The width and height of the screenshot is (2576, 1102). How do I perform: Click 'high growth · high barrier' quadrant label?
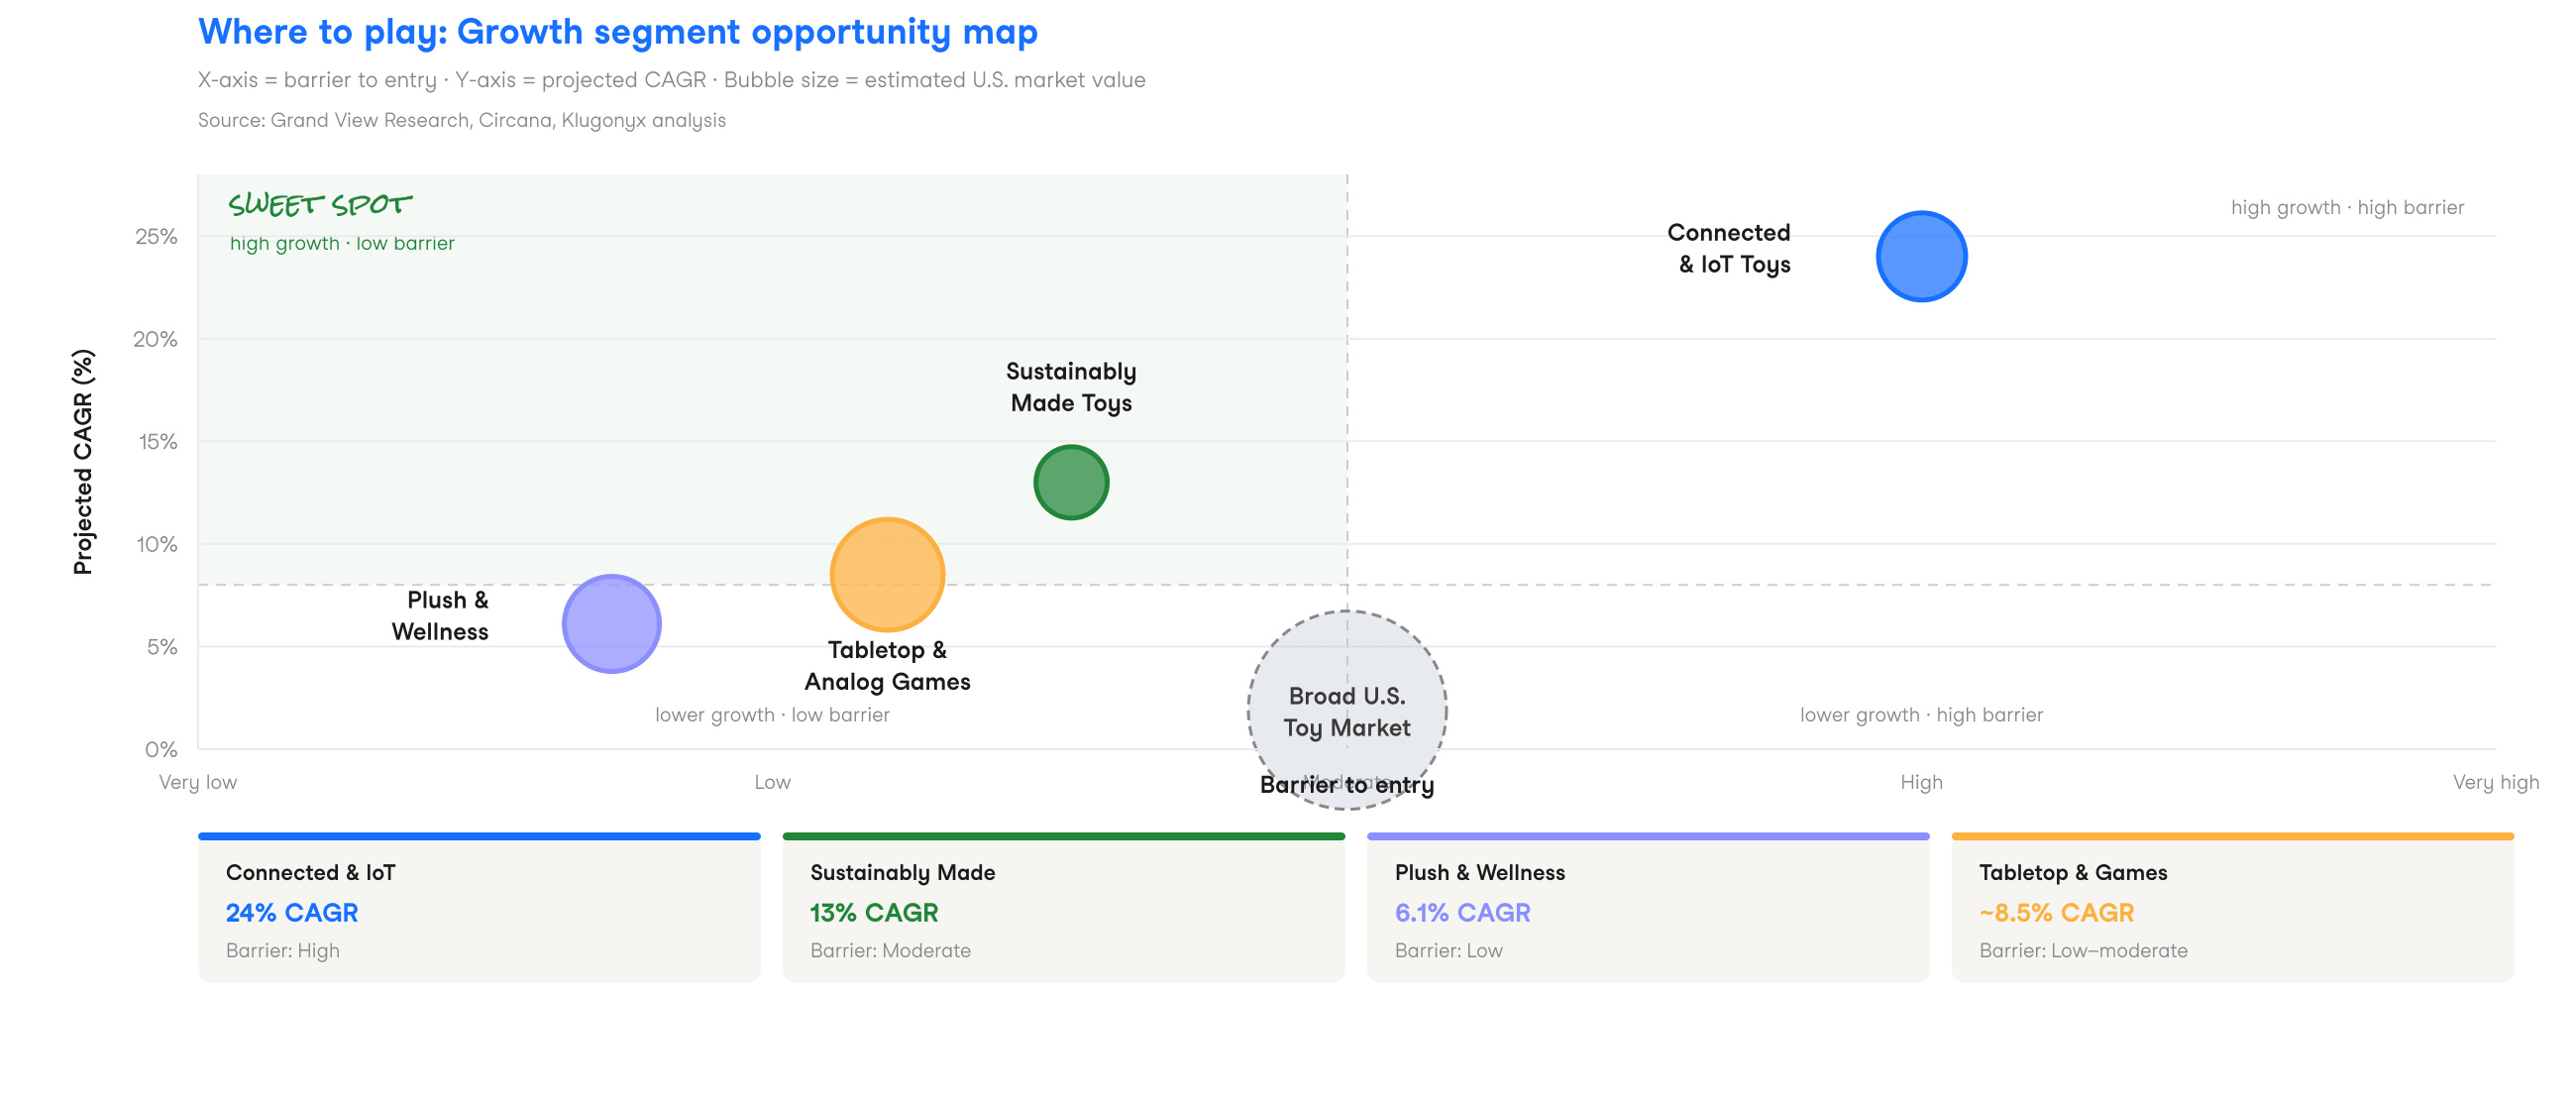click(x=2347, y=207)
